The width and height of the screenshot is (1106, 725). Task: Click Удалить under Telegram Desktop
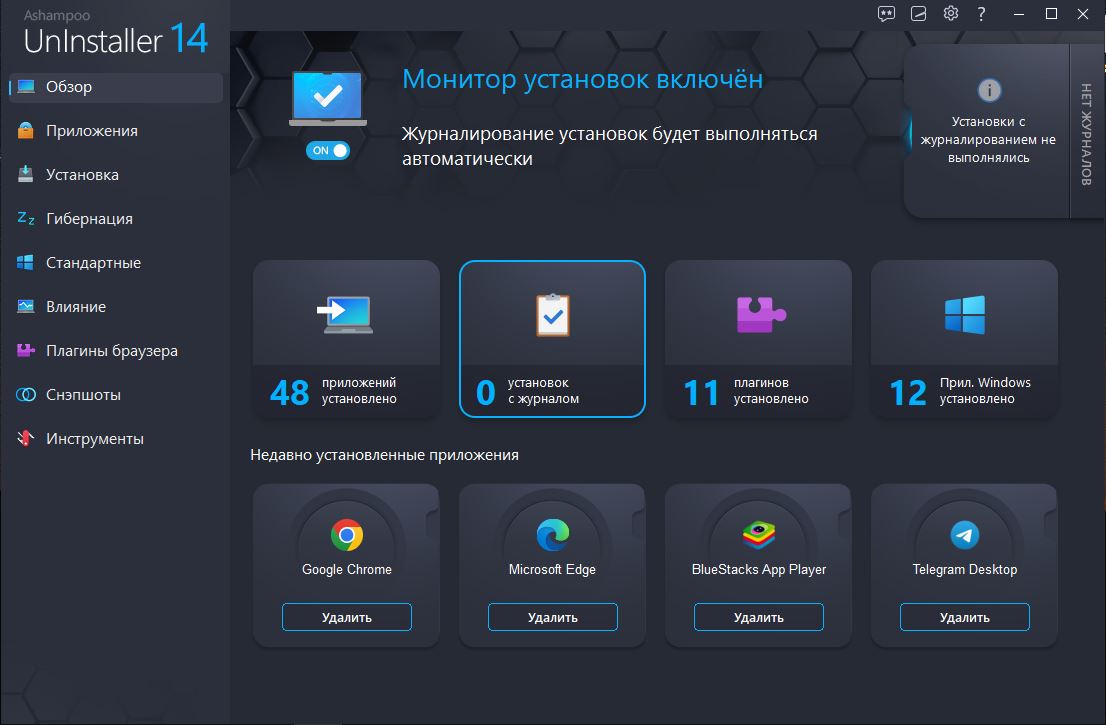point(965,617)
